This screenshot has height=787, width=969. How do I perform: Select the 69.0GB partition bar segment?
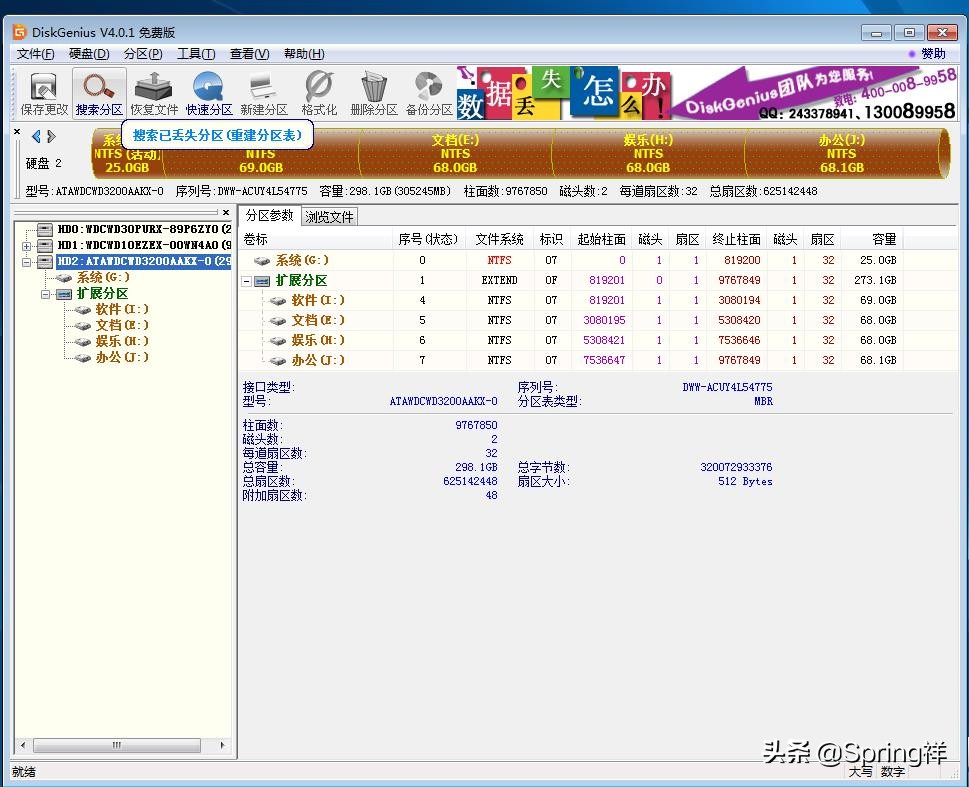click(260, 153)
